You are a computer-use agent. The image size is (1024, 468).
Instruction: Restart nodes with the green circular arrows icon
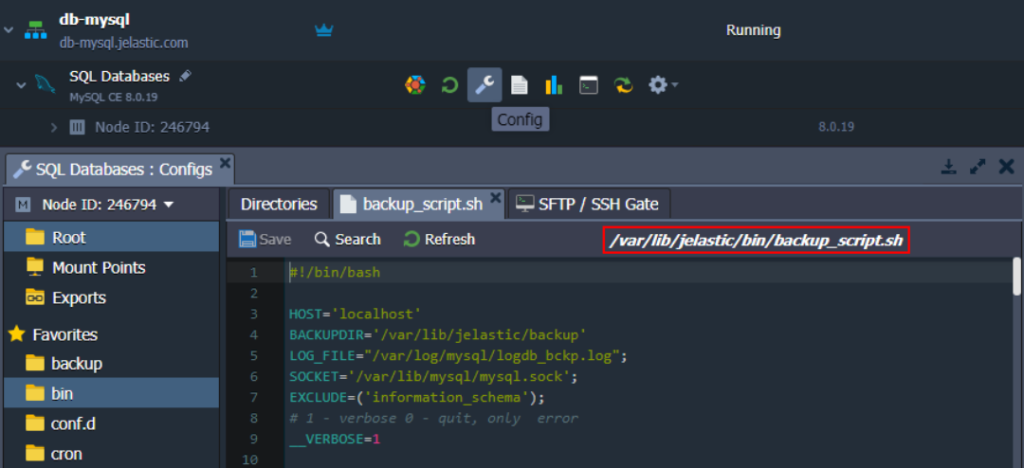coord(450,85)
